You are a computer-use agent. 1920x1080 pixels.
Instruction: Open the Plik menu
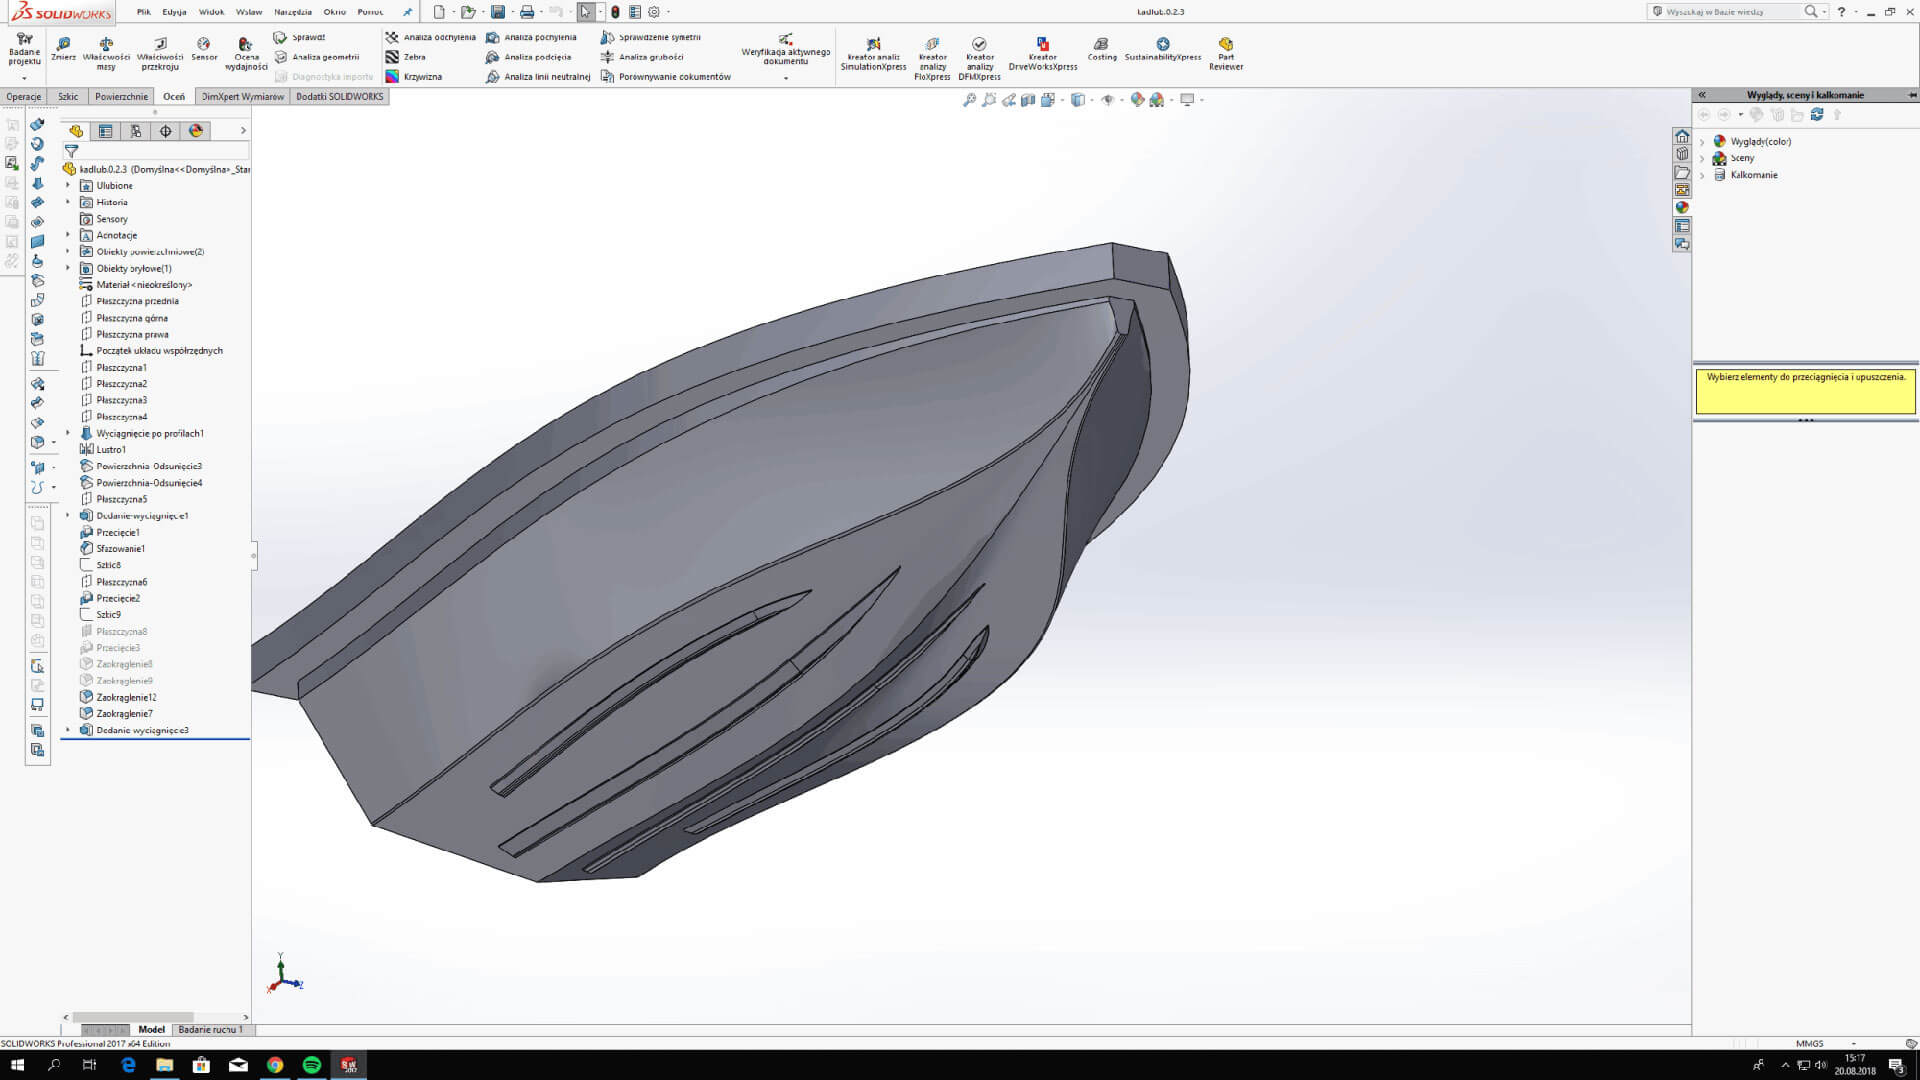(x=144, y=12)
